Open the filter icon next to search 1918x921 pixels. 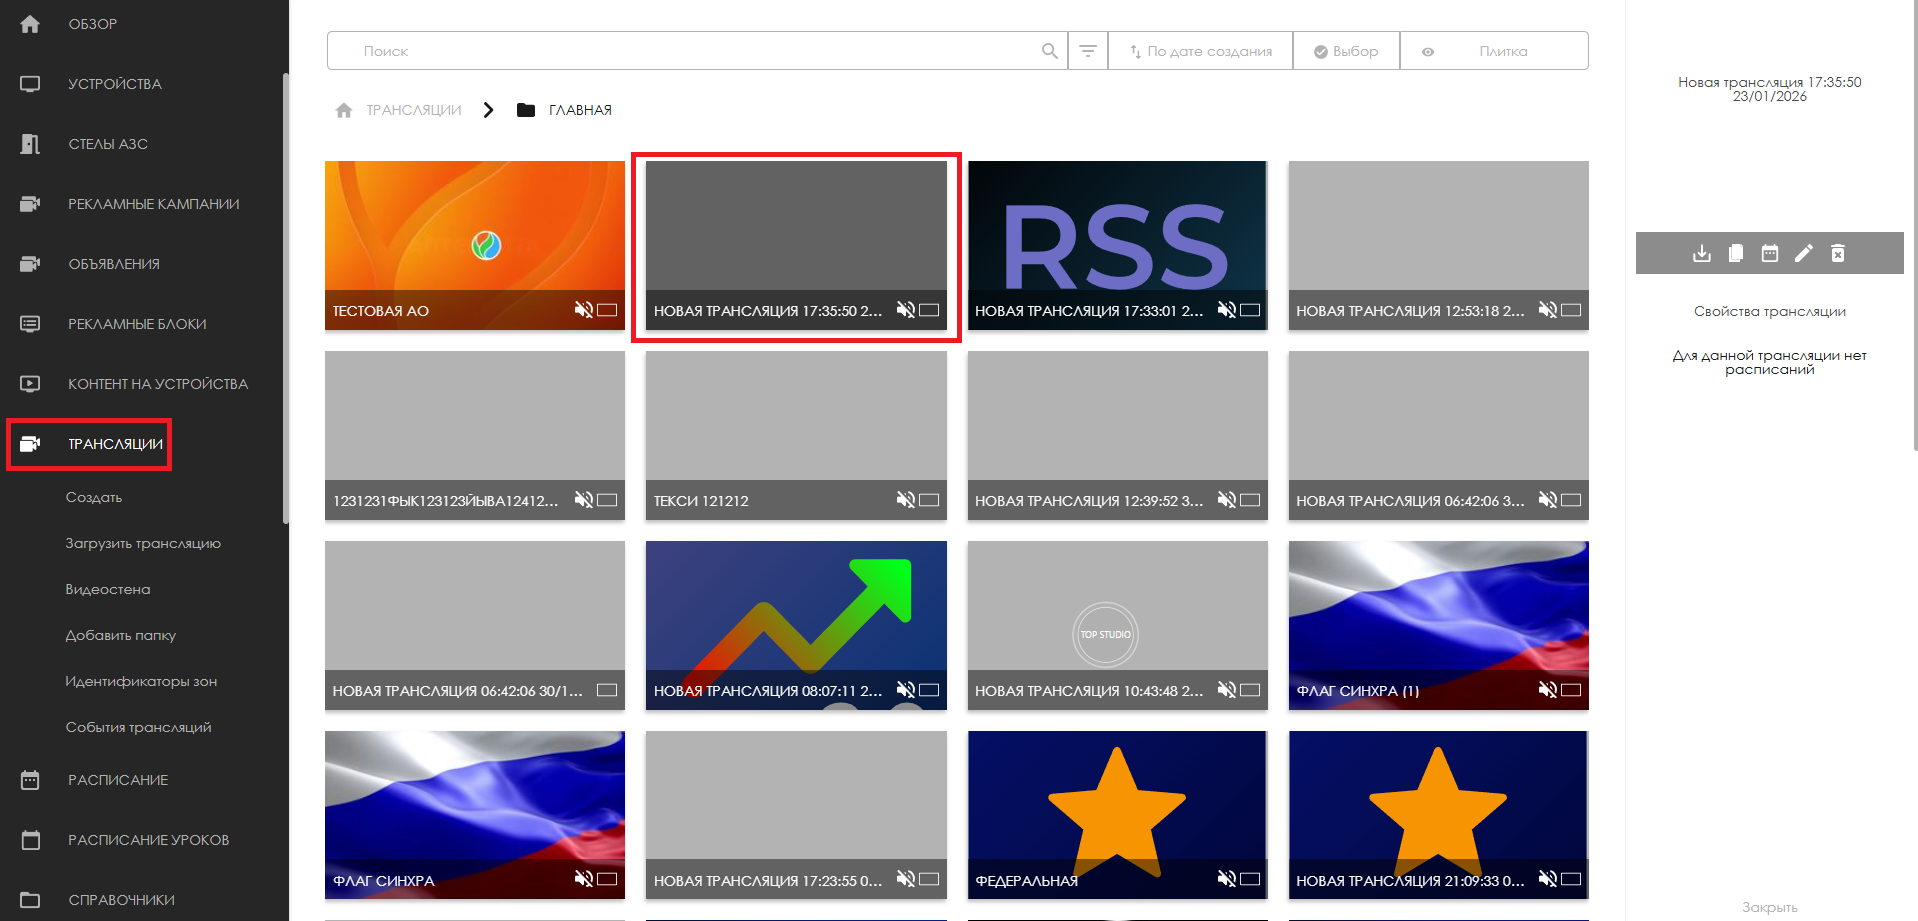pos(1088,51)
